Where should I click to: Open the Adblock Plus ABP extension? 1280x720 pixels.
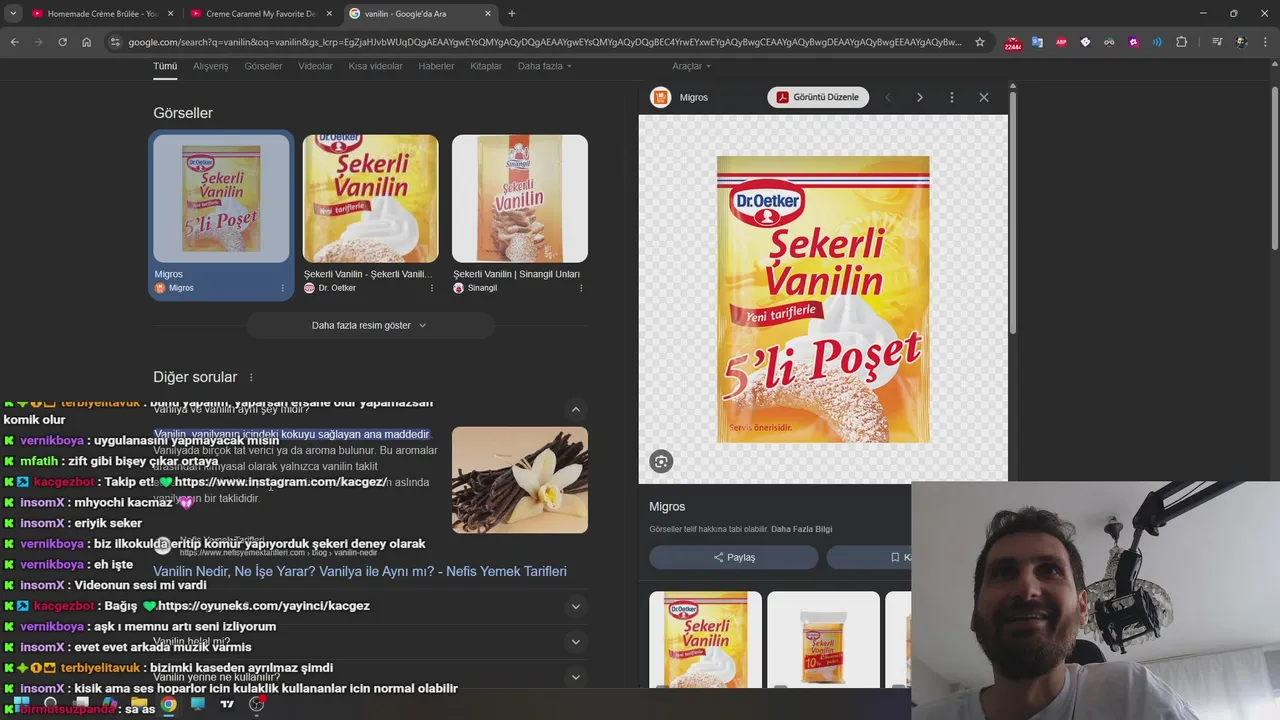[x=1061, y=42]
